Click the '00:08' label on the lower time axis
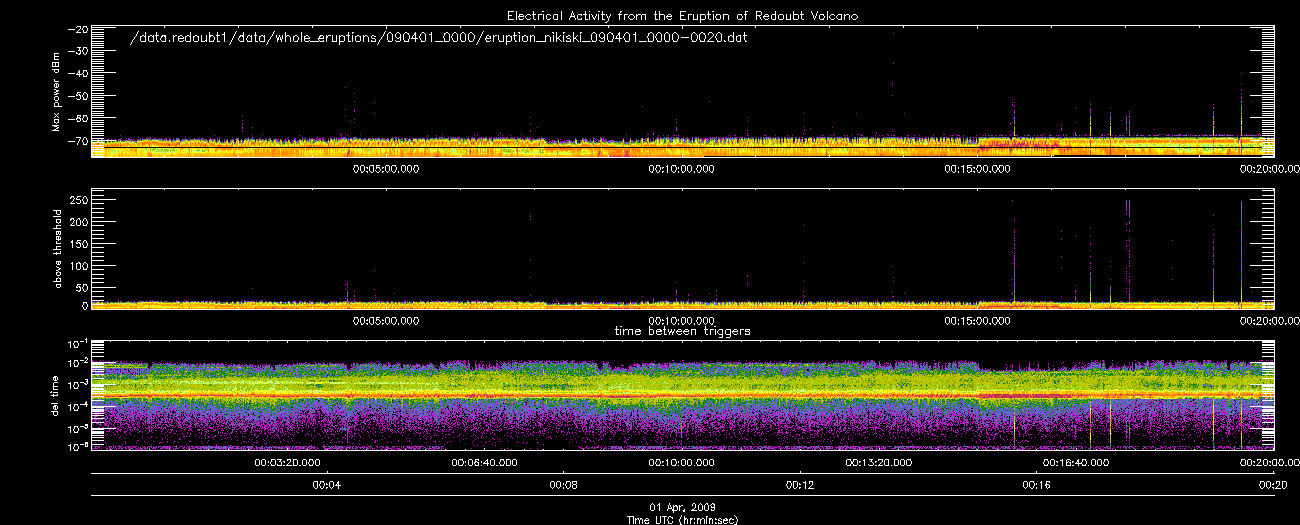Screen dimensions: 1300x525 click(x=563, y=485)
